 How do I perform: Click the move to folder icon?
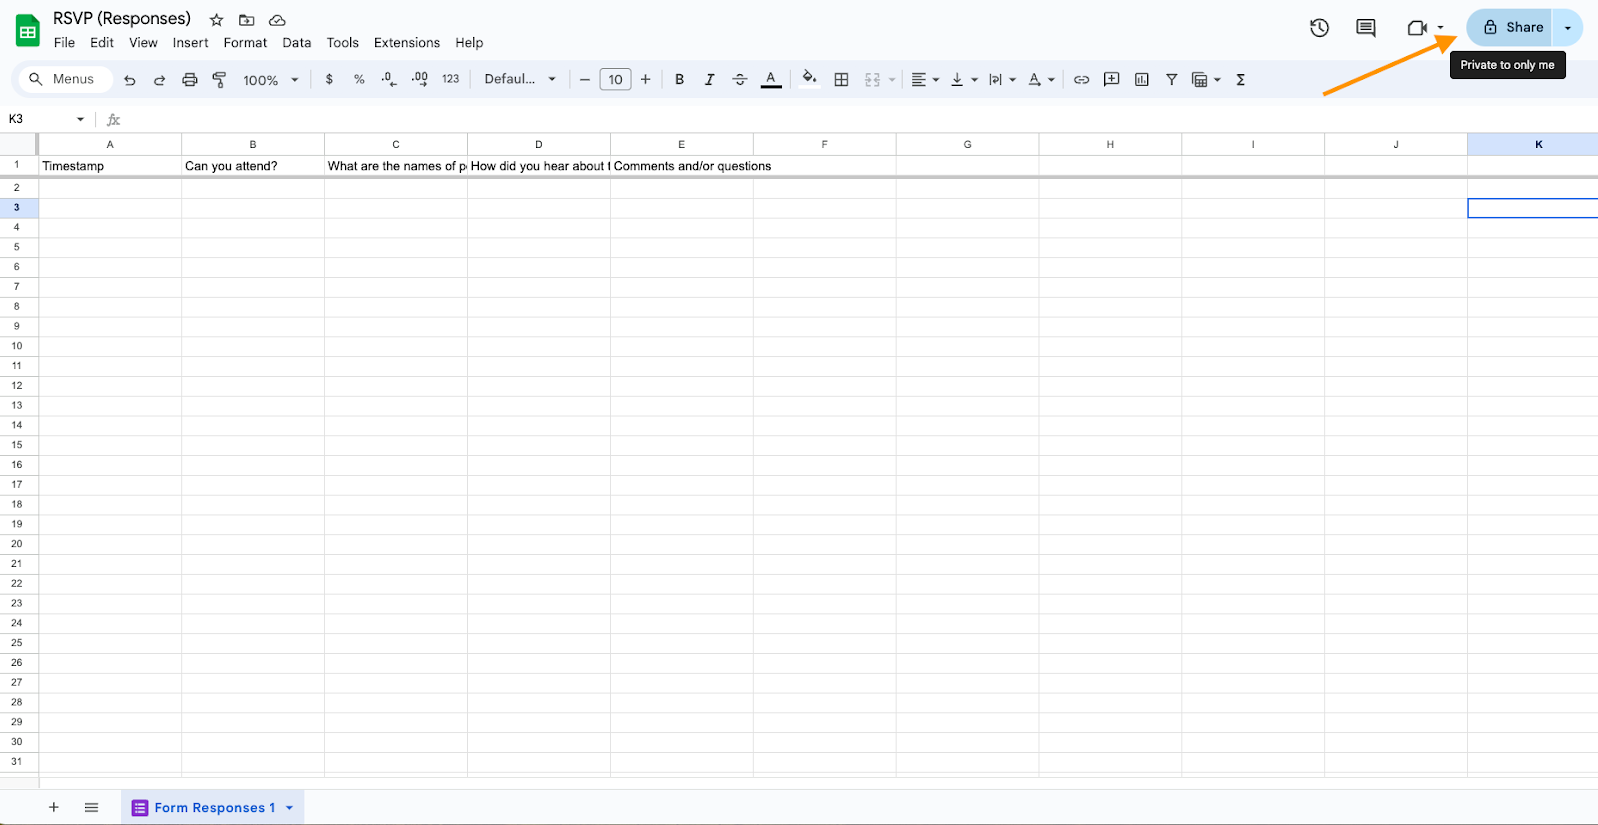[x=246, y=20]
